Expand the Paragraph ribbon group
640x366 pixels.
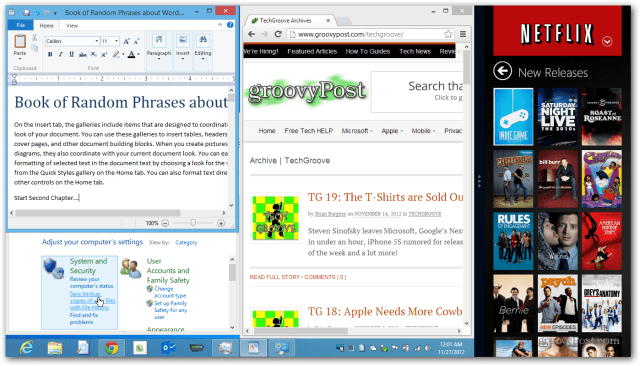point(159,47)
